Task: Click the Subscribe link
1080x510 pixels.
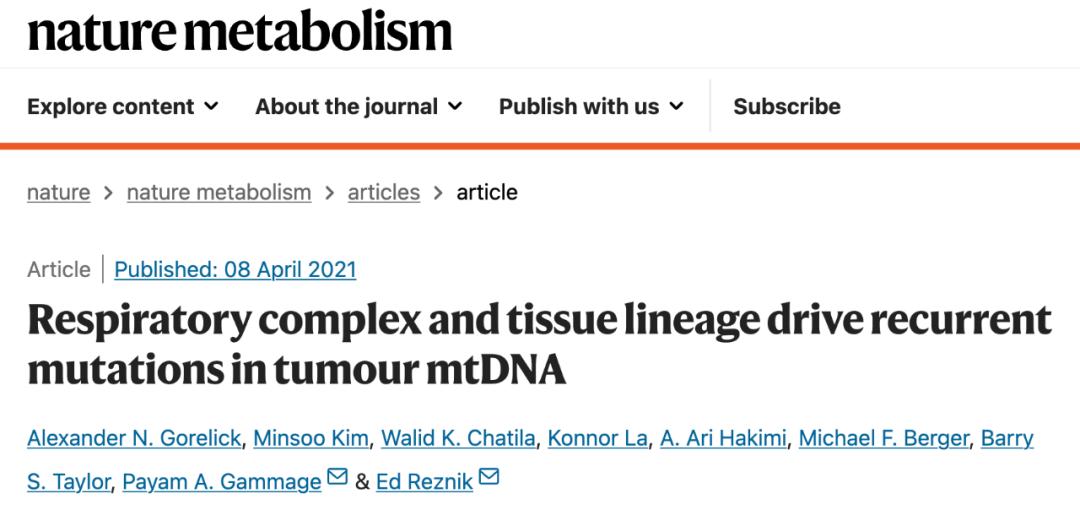Action: tap(787, 107)
